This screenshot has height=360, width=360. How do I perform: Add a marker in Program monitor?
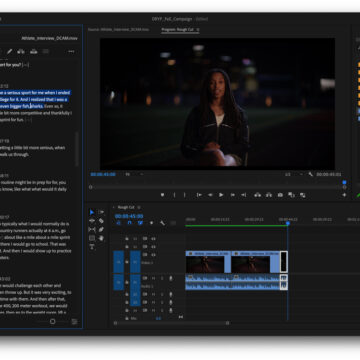162,195
